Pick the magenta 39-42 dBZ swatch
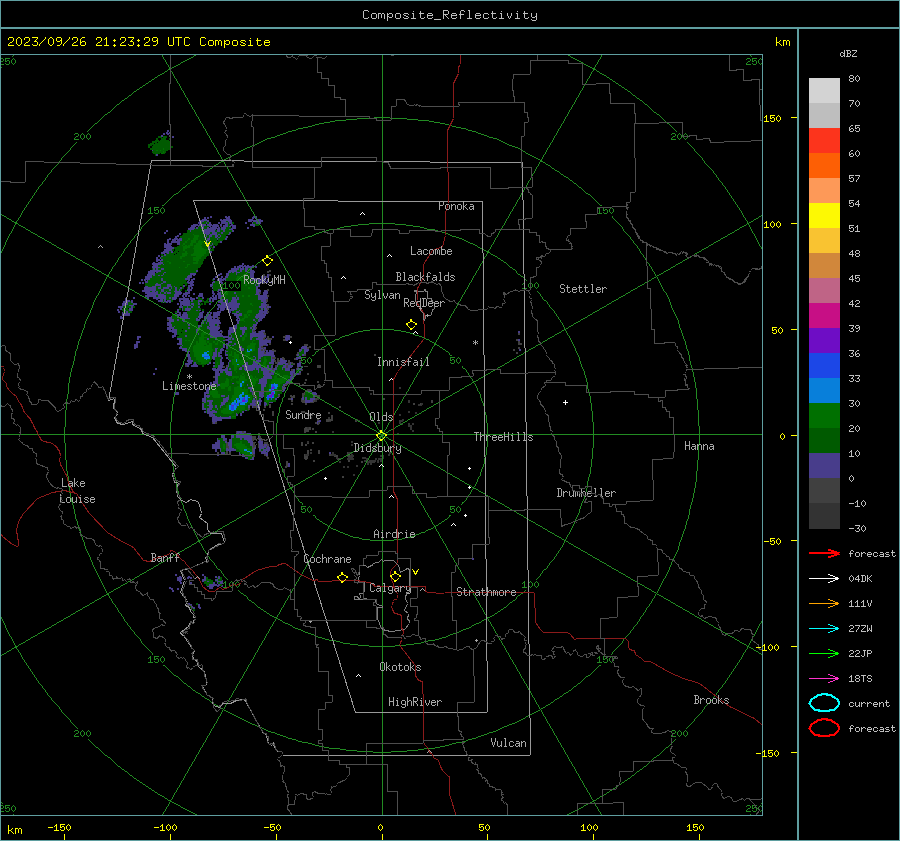The height and width of the screenshot is (841, 900). pos(824,316)
